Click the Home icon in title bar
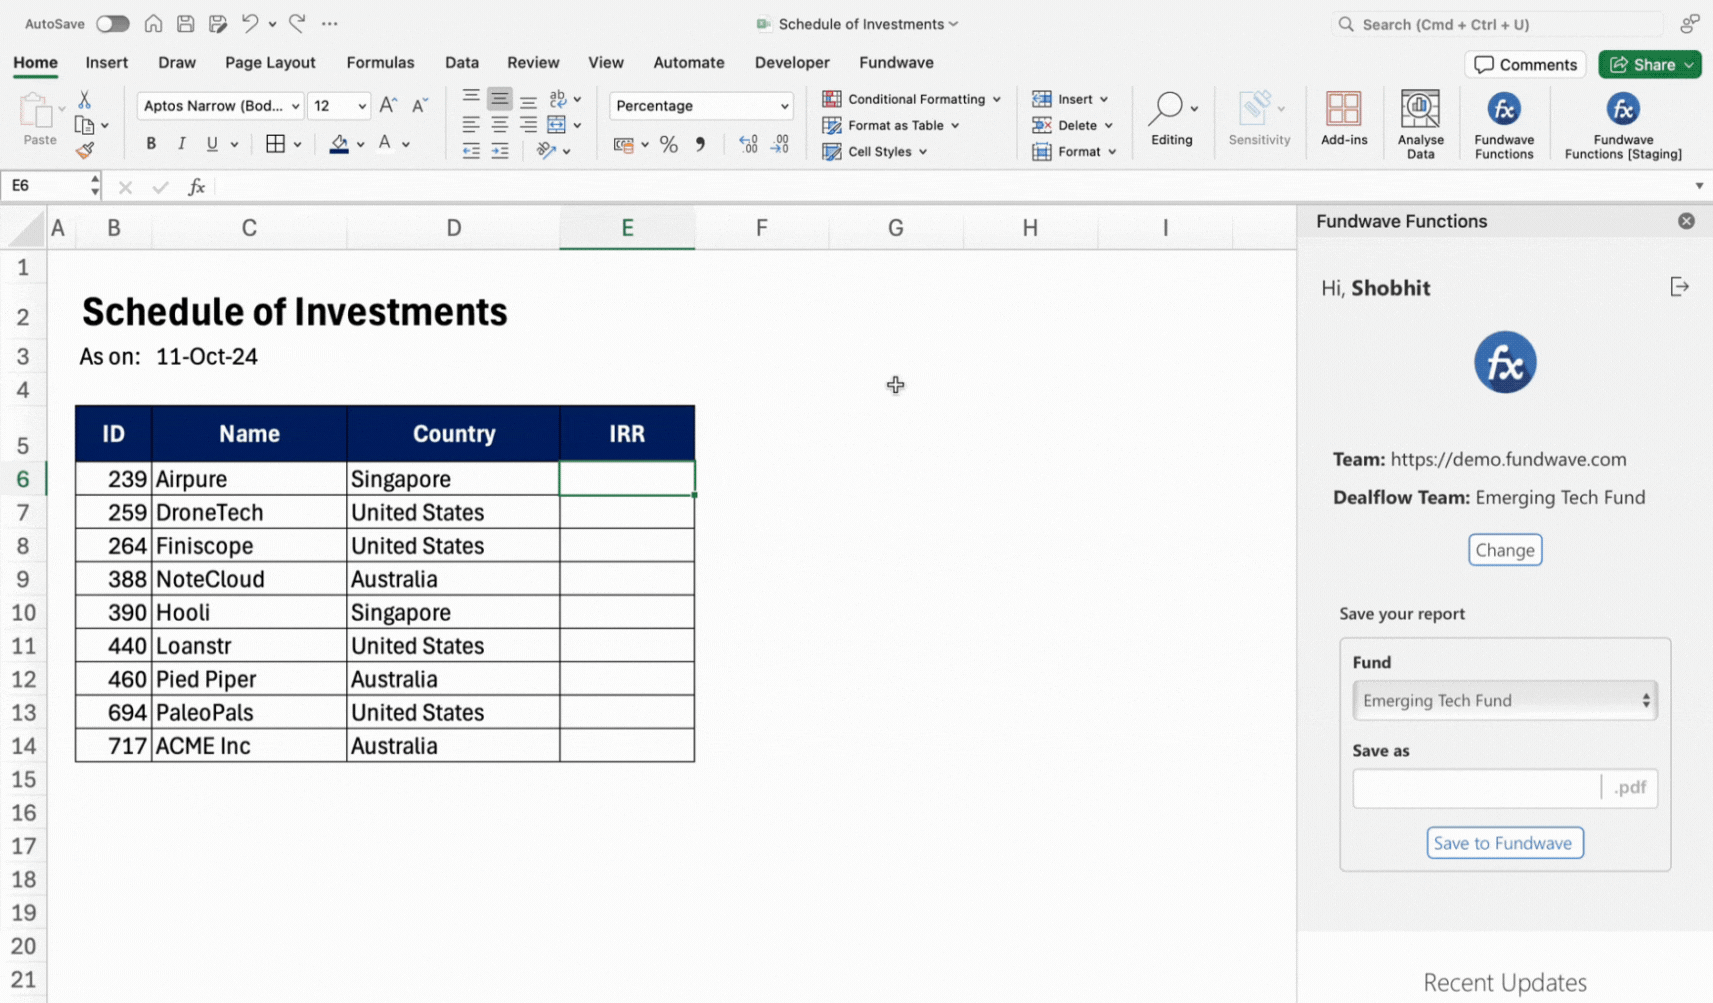This screenshot has height=1003, width=1713. [x=153, y=23]
